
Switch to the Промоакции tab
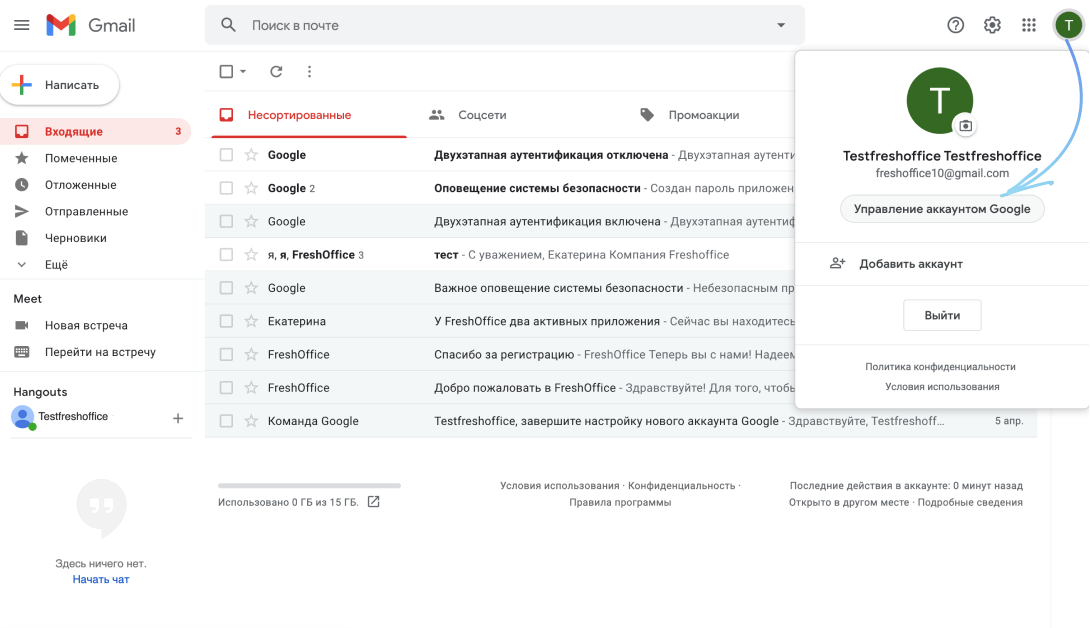(703, 115)
